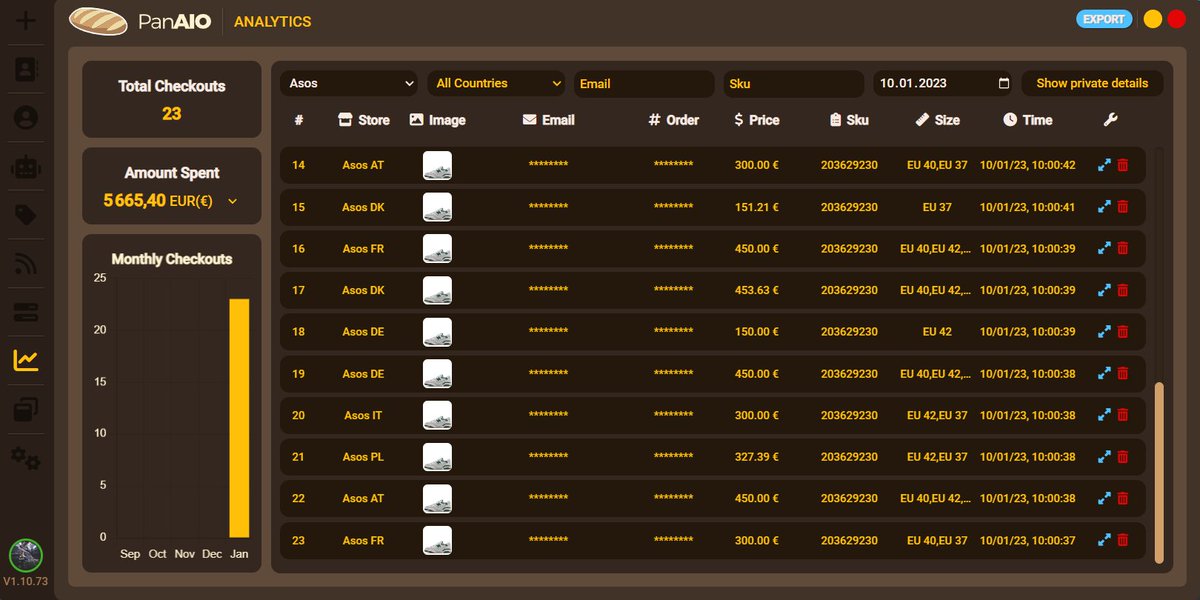Click the 327.39 € price cell

coord(756,457)
